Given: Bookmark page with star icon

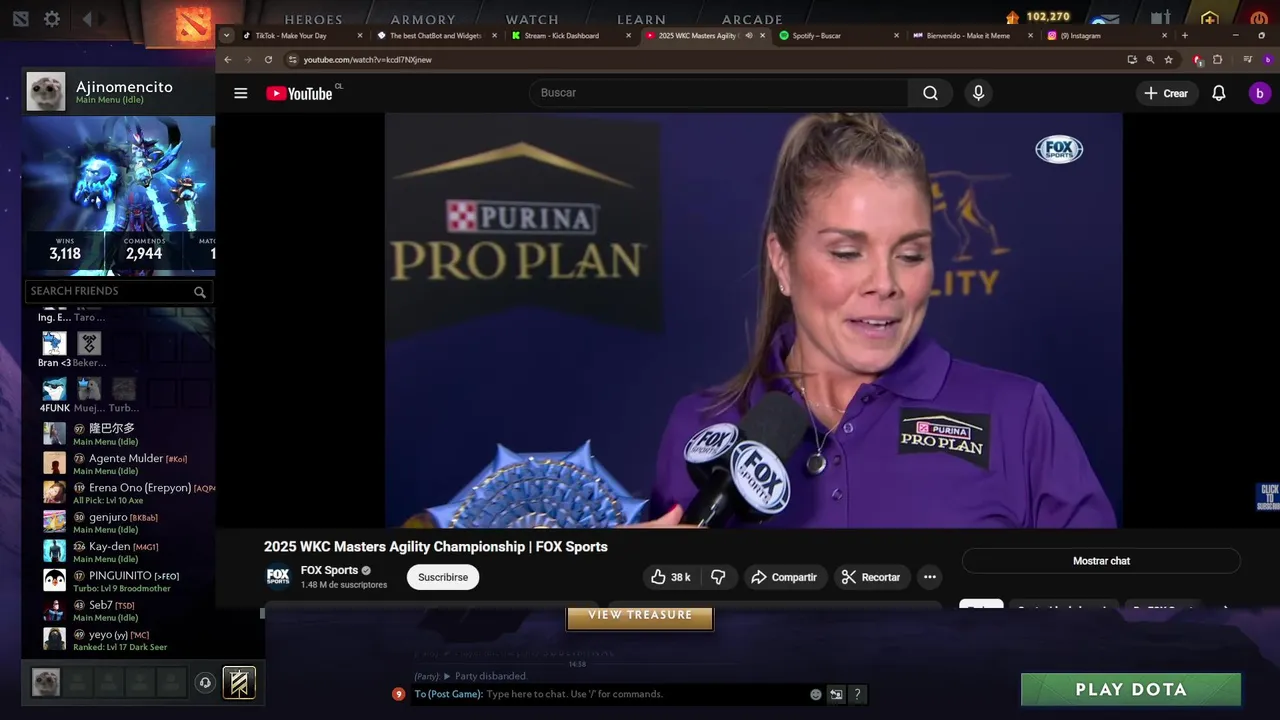Looking at the screenshot, I should [1168, 59].
